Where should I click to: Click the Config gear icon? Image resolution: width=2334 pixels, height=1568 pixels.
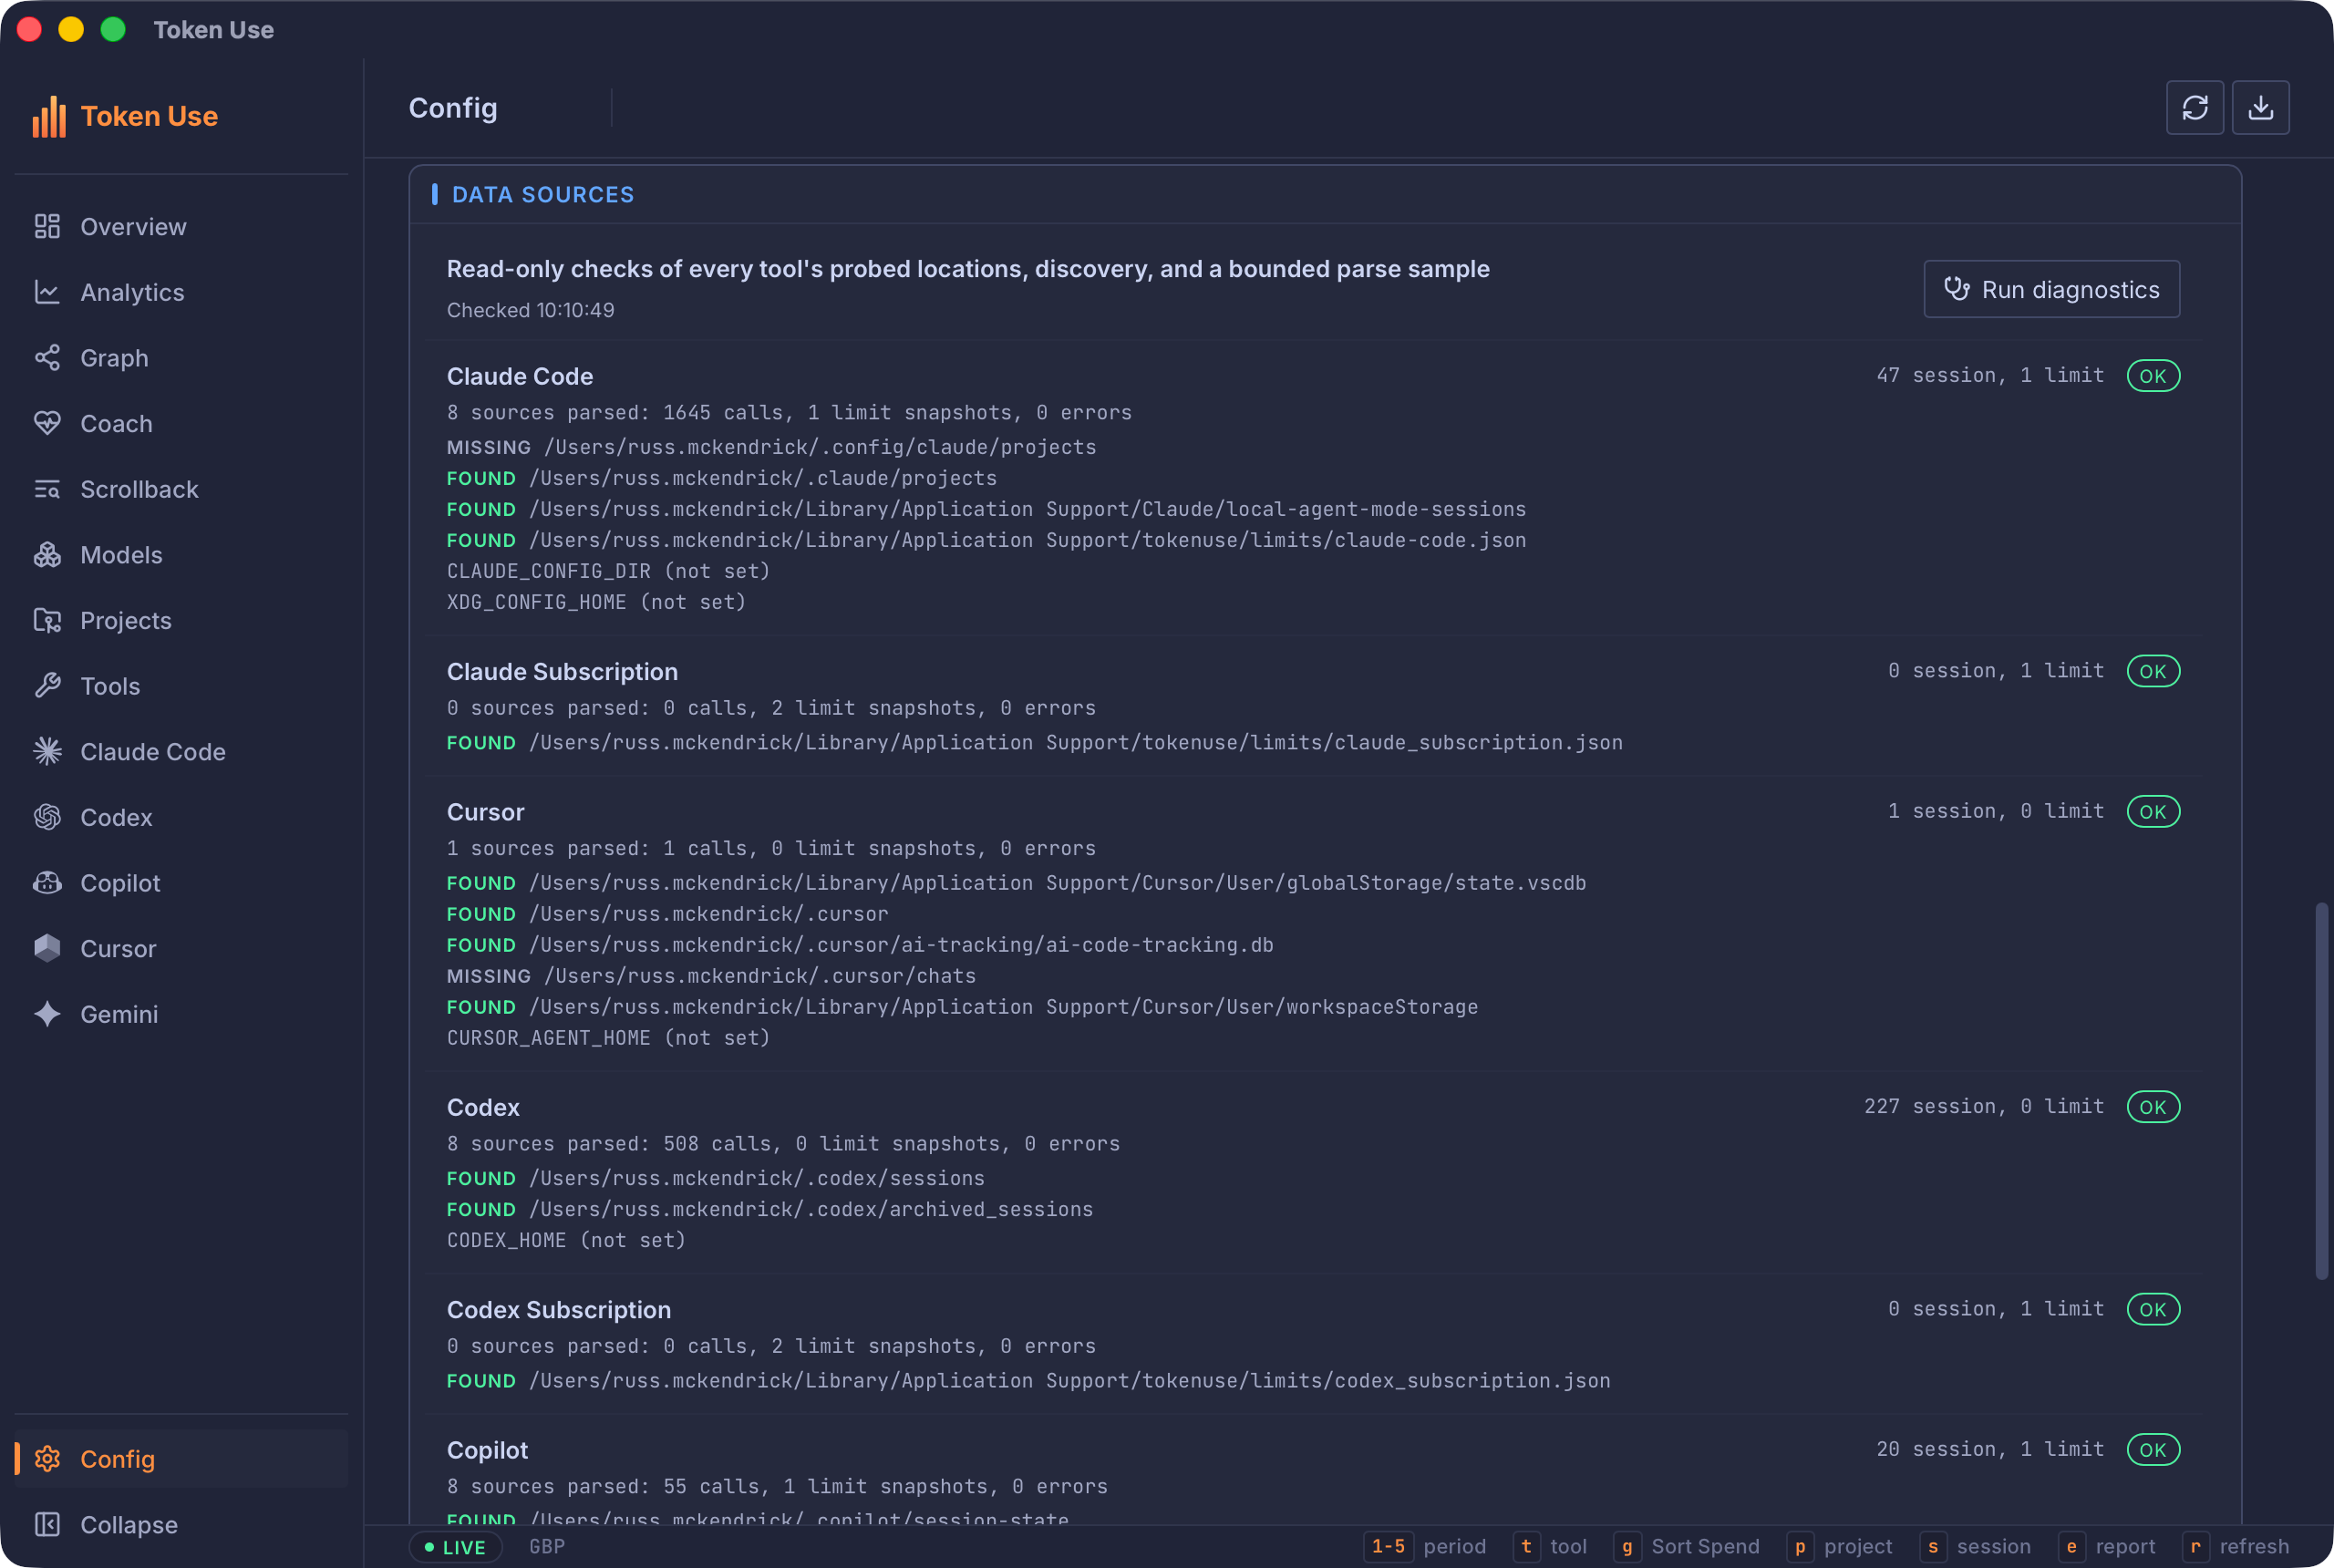(x=47, y=1458)
